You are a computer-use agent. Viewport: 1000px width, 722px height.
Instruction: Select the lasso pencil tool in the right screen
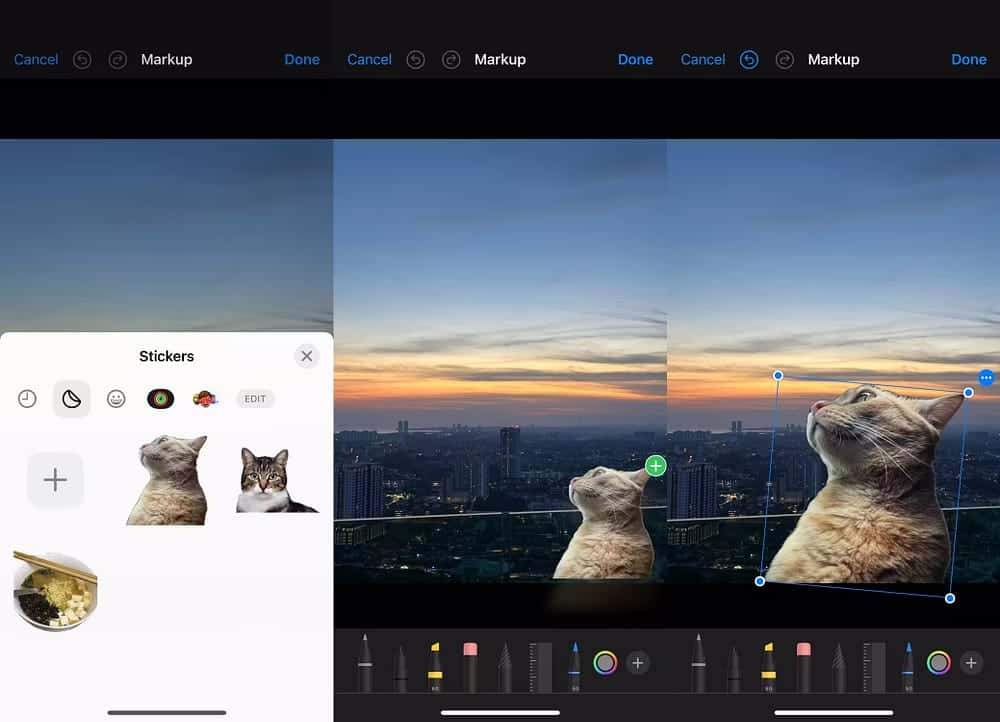pyautogui.click(x=838, y=667)
